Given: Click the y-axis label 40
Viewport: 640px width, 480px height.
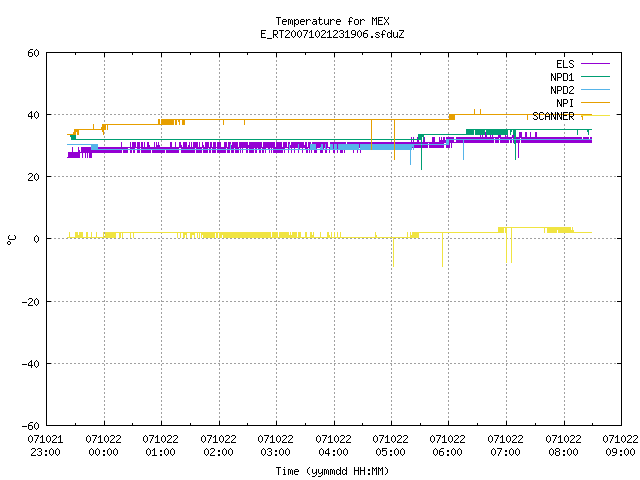Looking at the screenshot, I should click(x=33, y=115).
